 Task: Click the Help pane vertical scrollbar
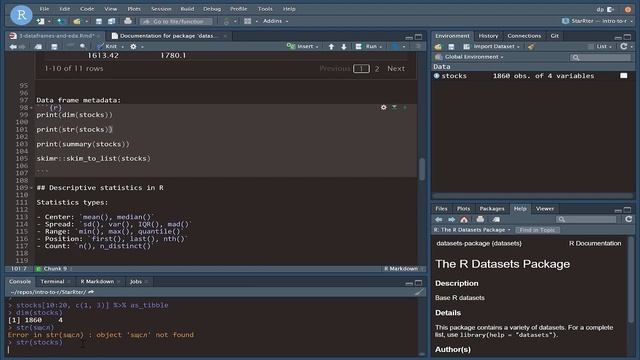631,280
